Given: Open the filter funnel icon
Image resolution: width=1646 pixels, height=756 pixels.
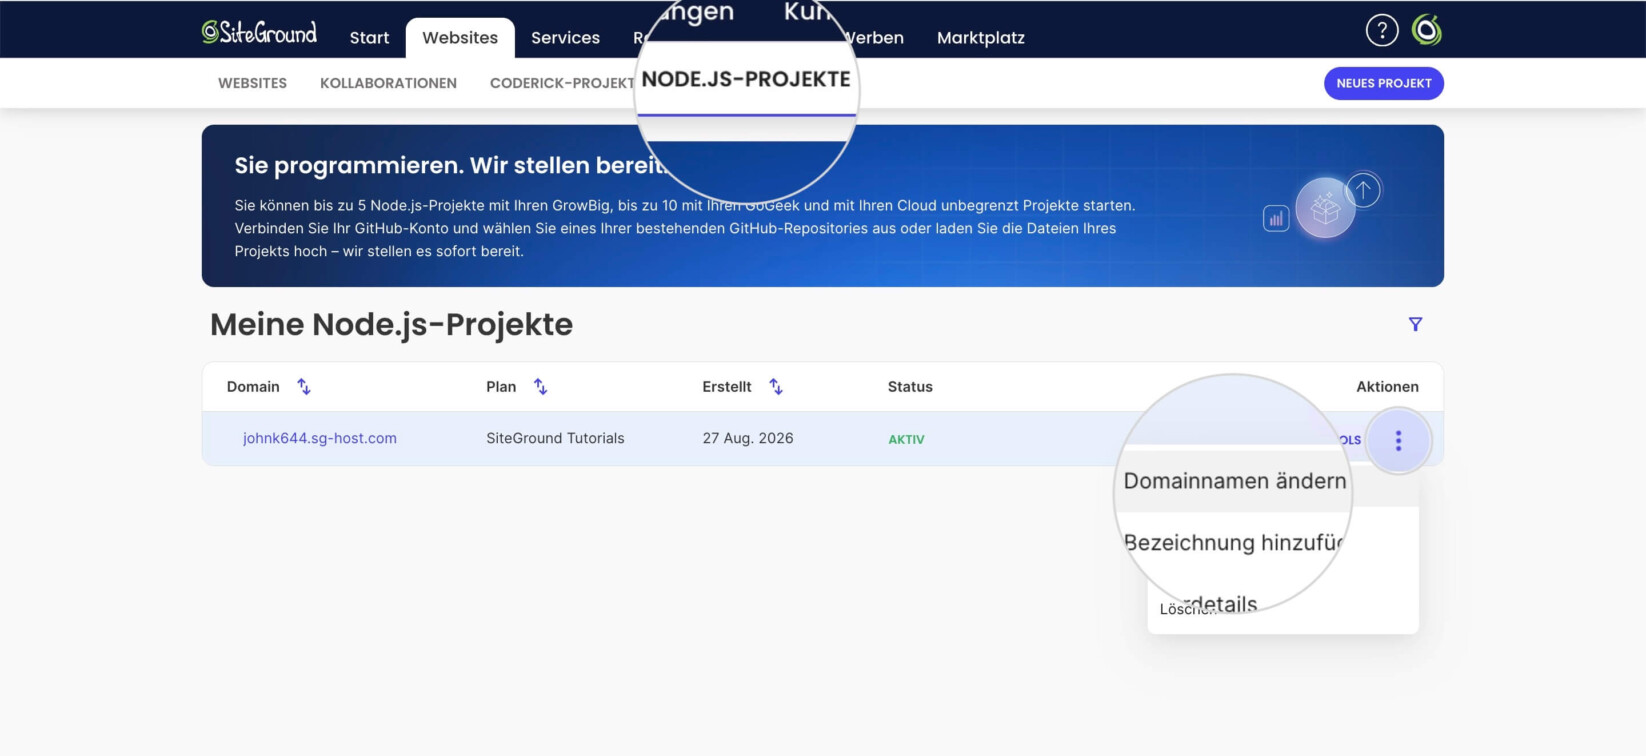Looking at the screenshot, I should 1415,324.
